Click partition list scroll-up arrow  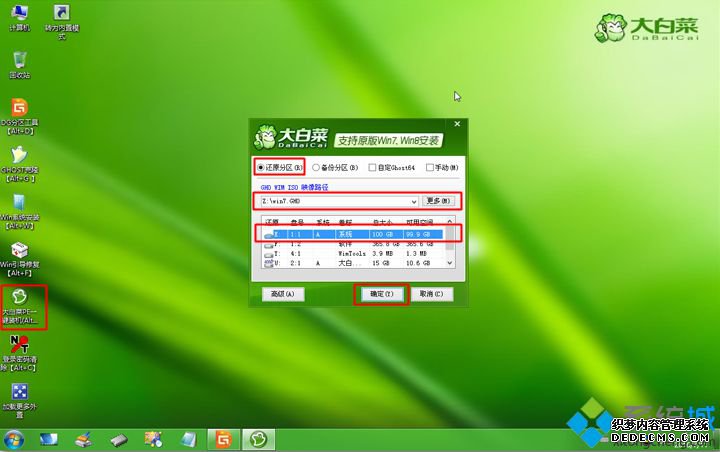tap(450, 221)
